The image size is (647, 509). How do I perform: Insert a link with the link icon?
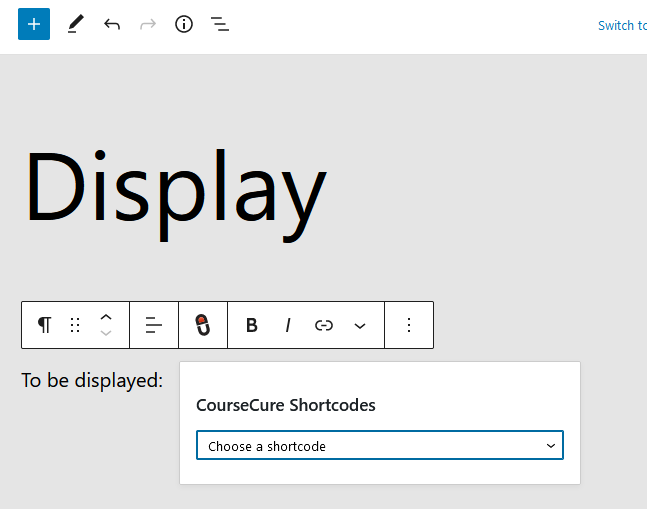click(324, 325)
